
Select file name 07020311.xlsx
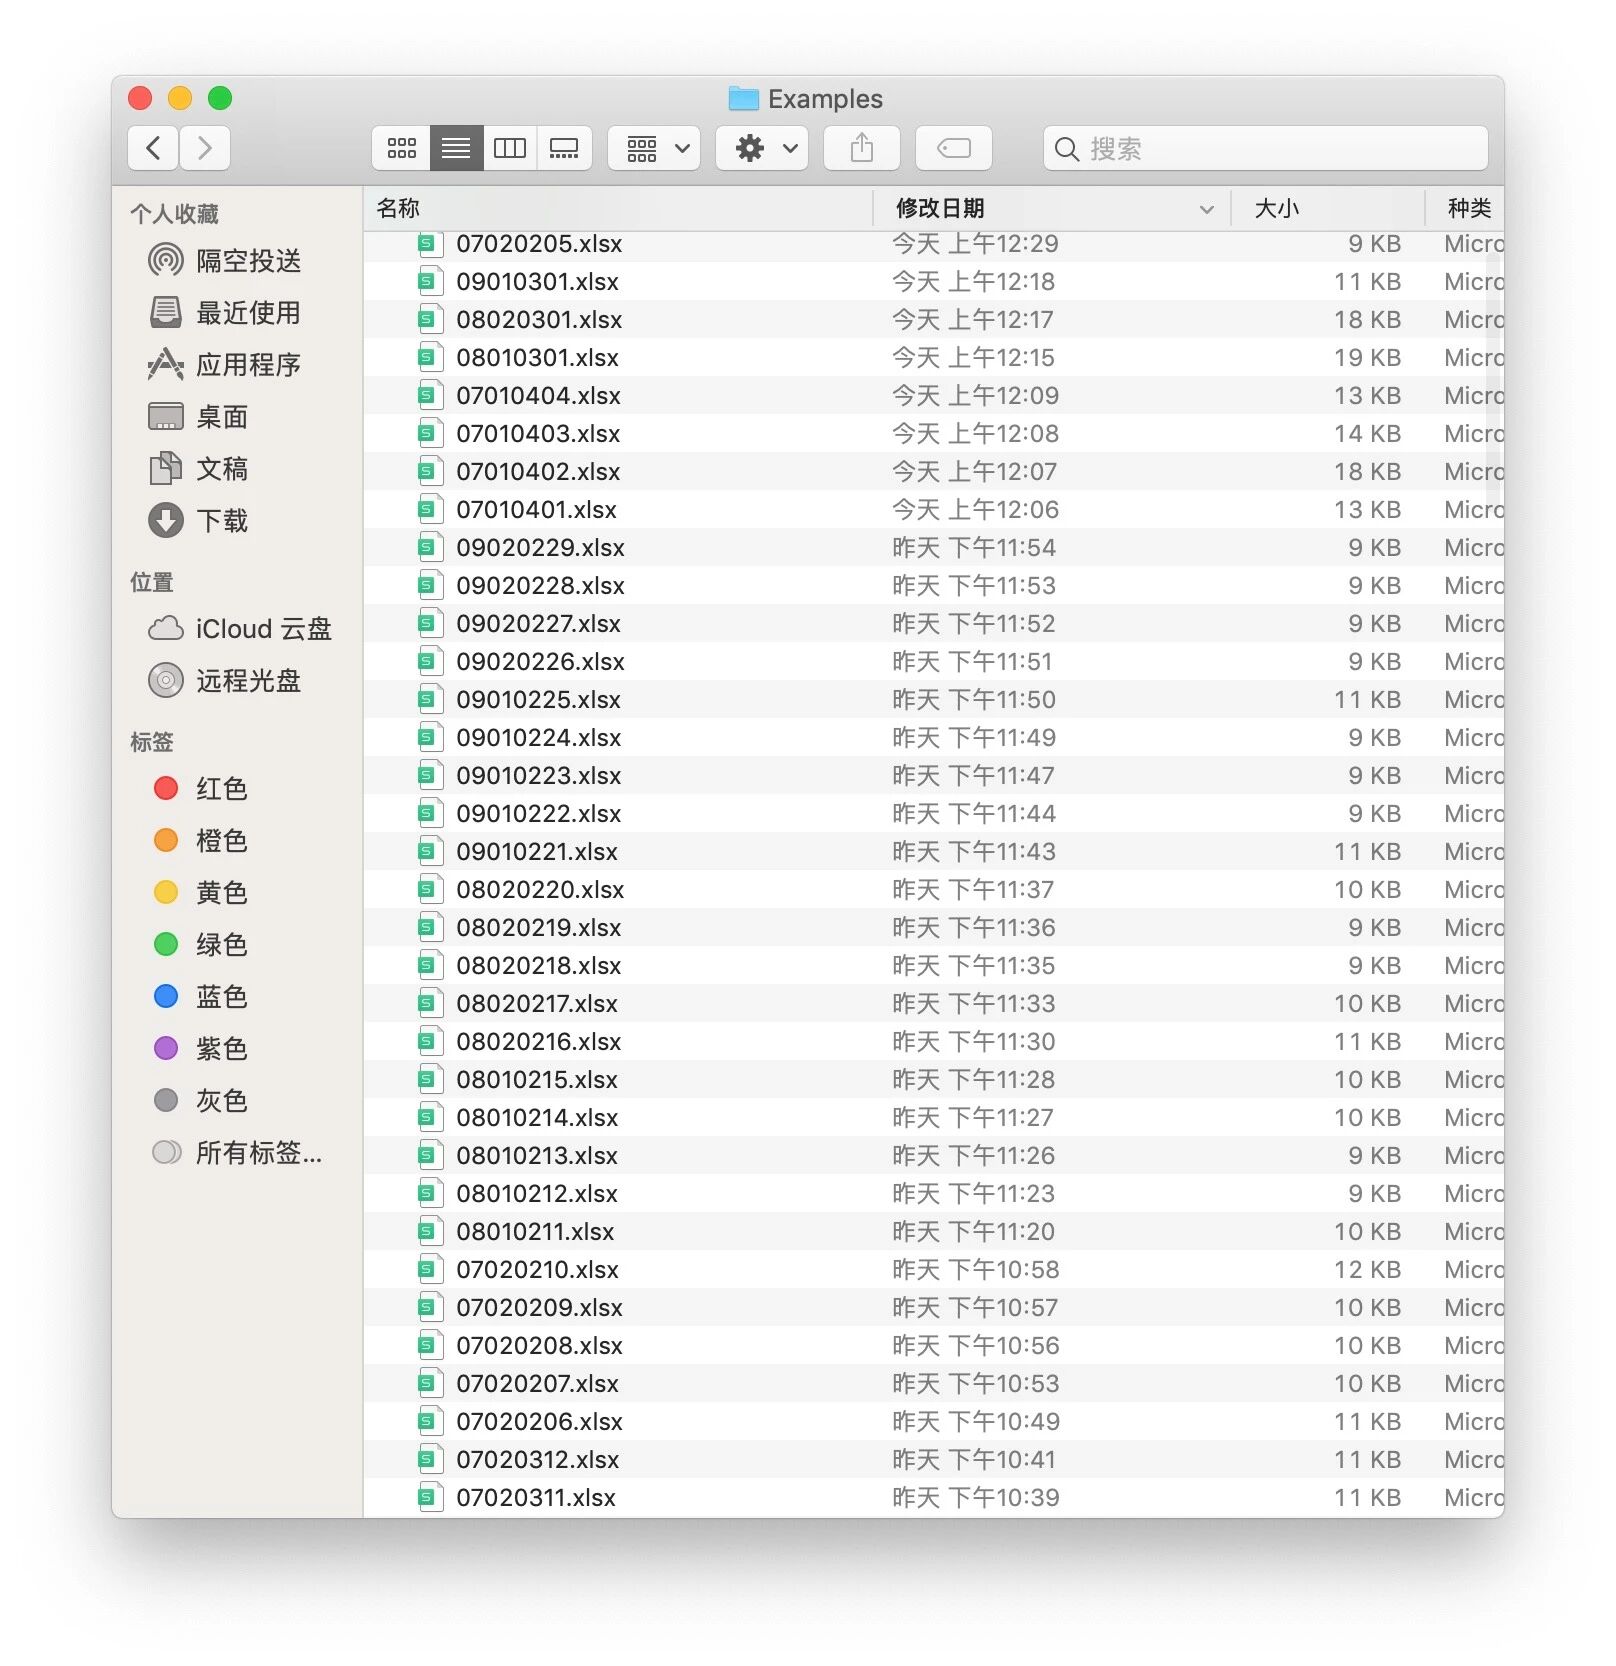[536, 1498]
